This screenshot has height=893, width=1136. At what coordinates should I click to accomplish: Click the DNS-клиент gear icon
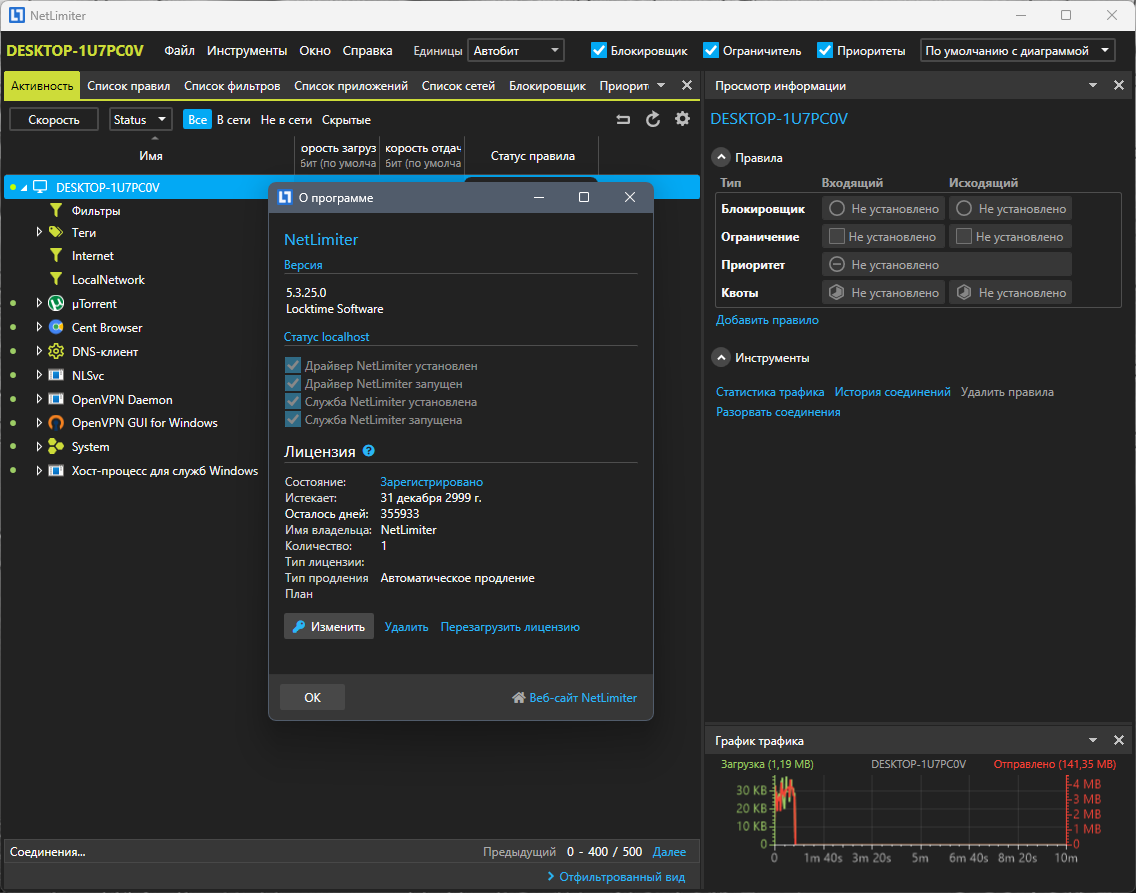[x=56, y=351]
